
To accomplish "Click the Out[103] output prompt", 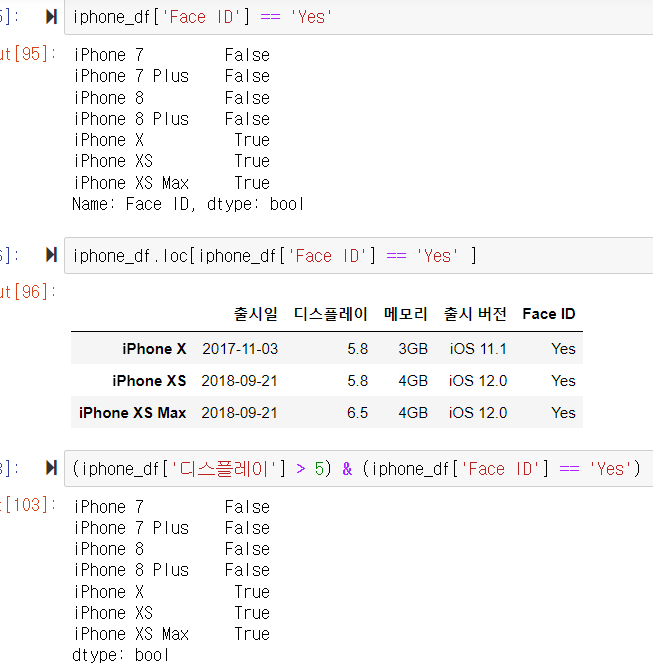I will click(28, 505).
